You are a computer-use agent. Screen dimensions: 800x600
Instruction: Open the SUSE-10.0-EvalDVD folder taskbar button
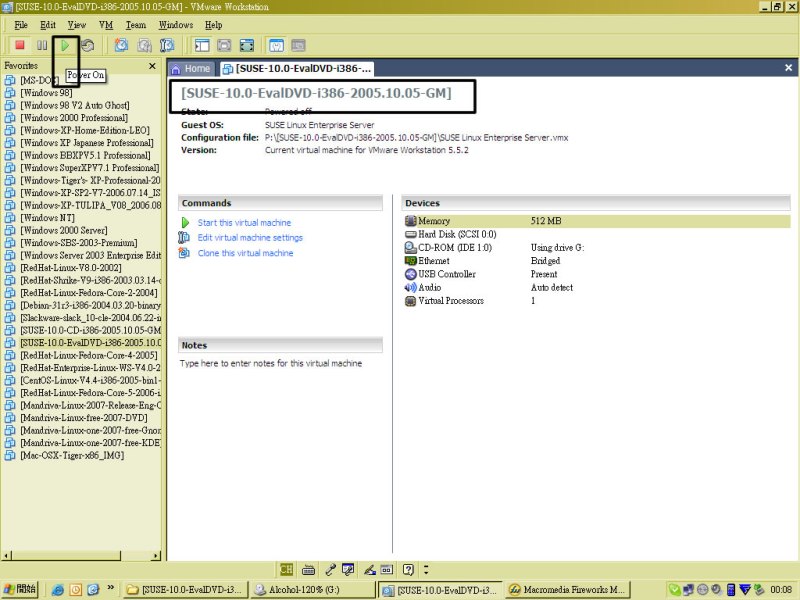[x=186, y=589]
